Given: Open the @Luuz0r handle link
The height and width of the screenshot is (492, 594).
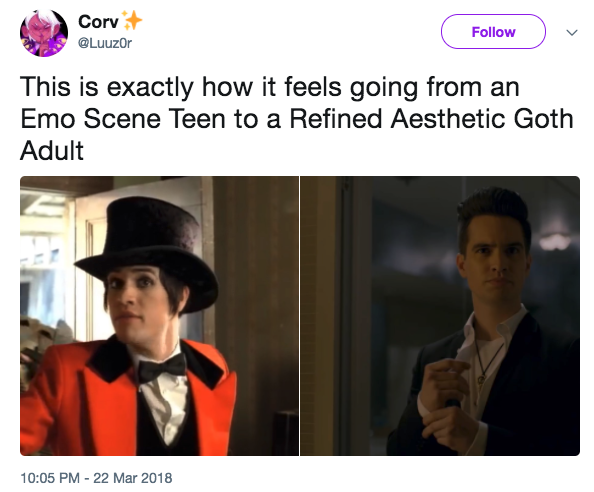Looking at the screenshot, I should coord(105,43).
